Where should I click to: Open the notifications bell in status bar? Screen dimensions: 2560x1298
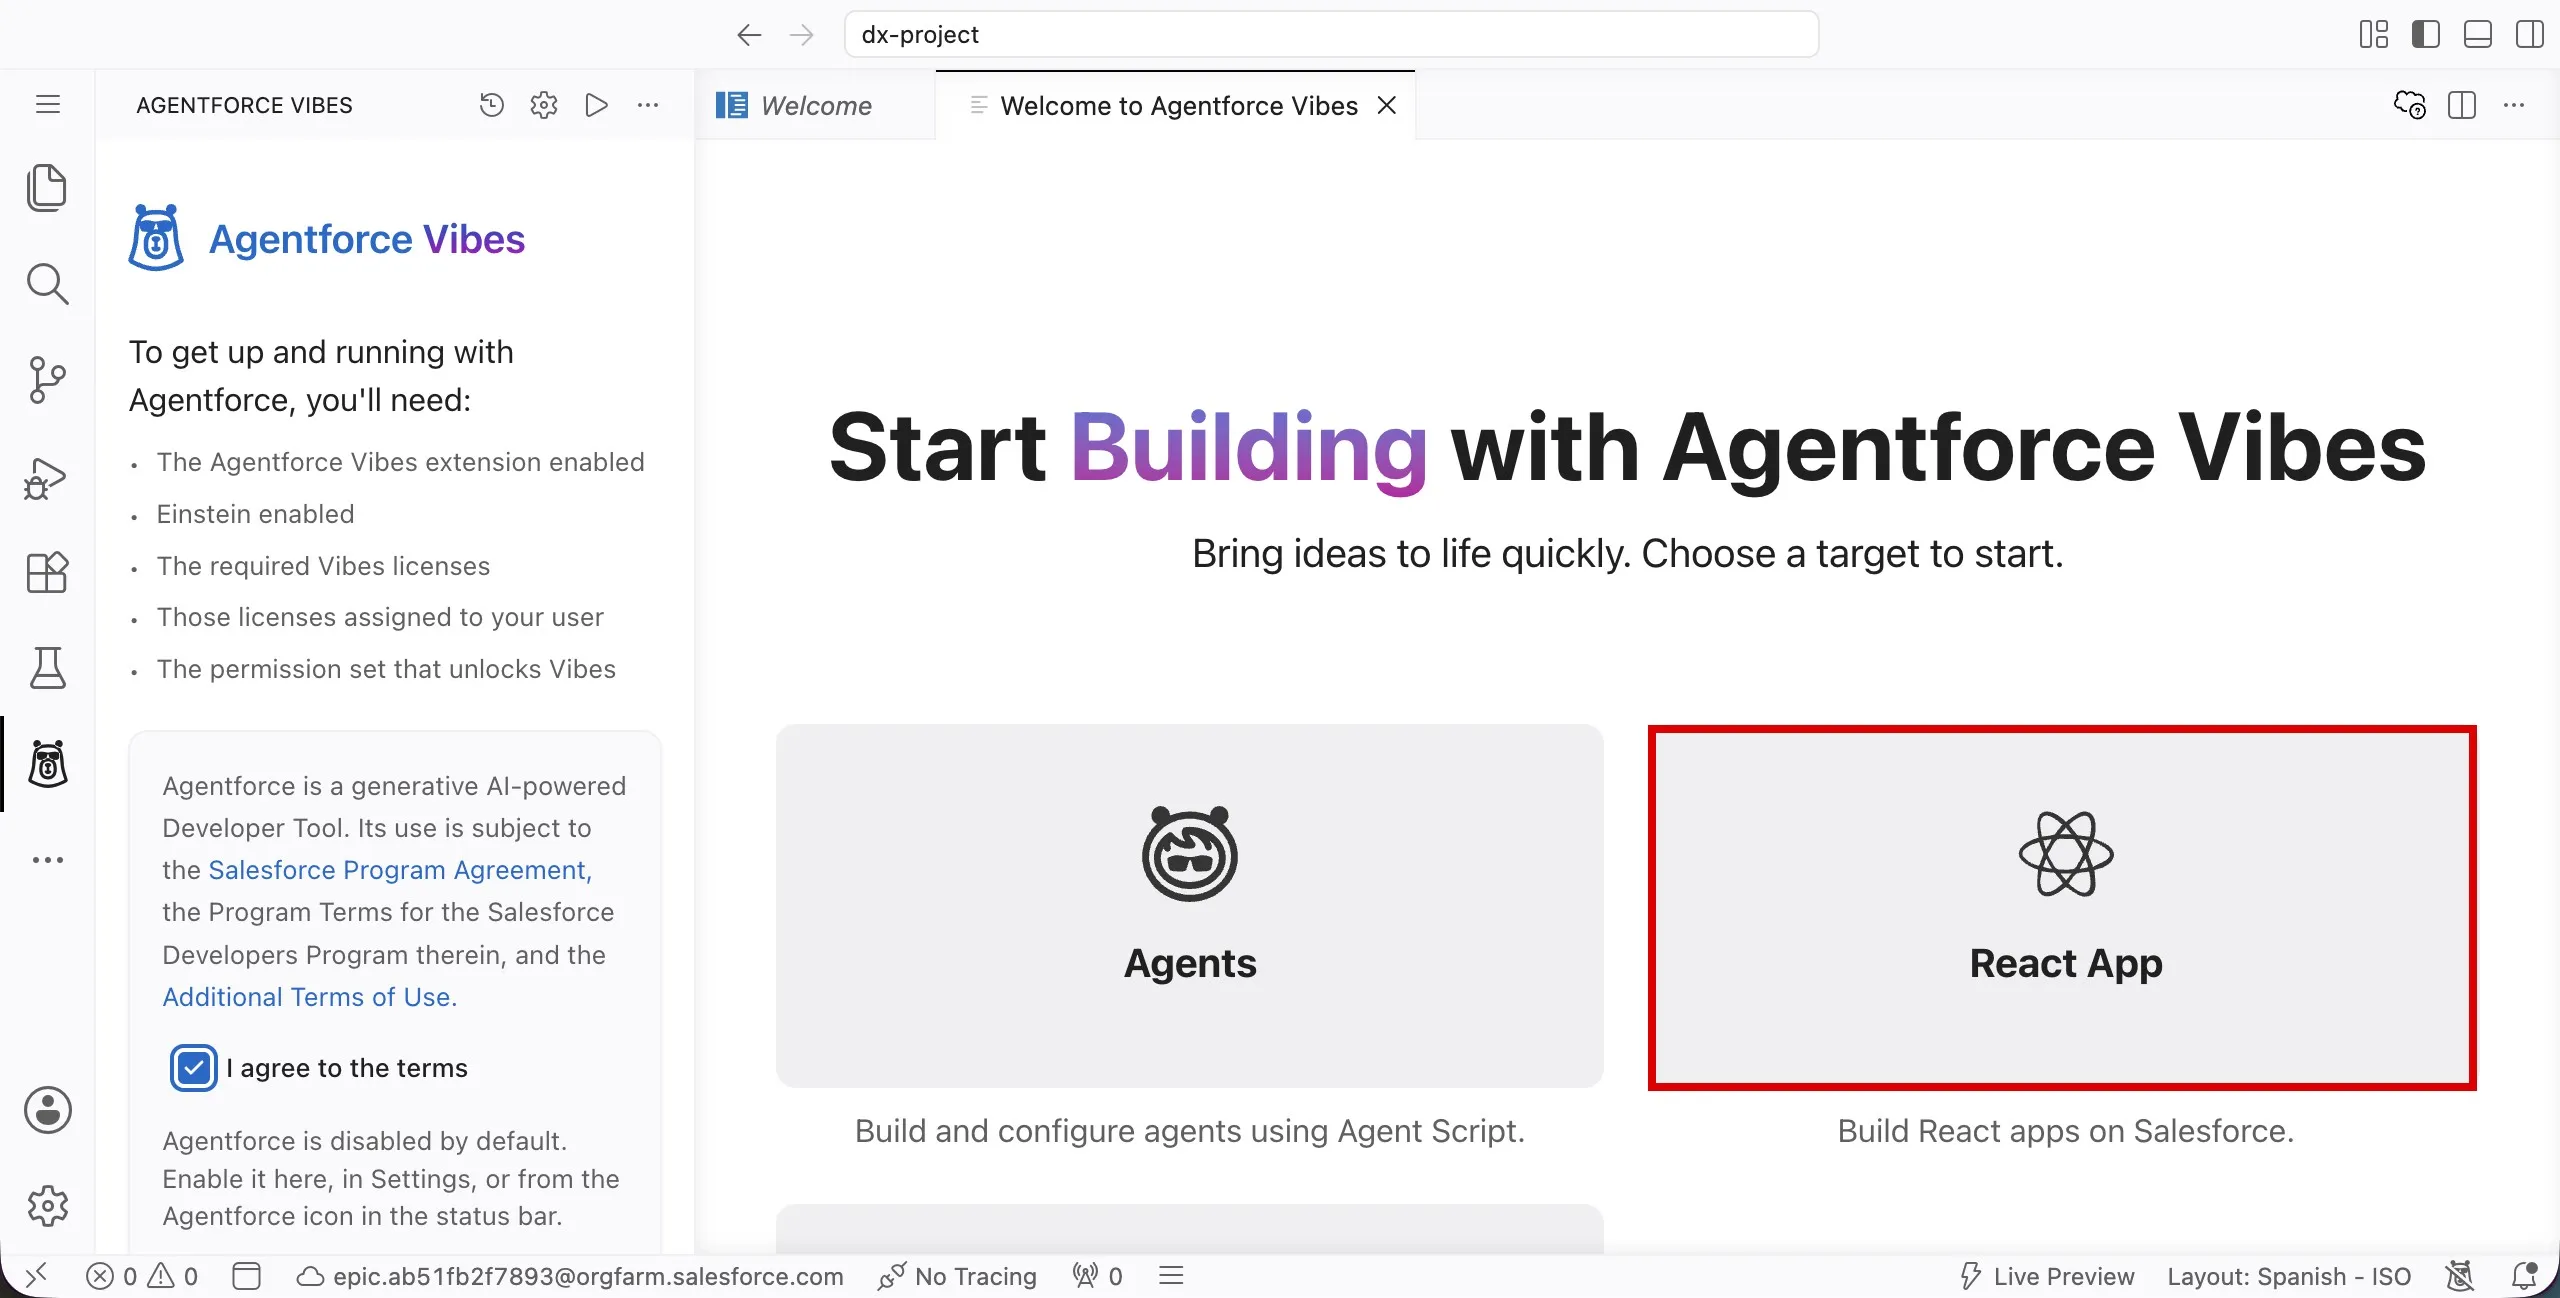[2524, 1276]
